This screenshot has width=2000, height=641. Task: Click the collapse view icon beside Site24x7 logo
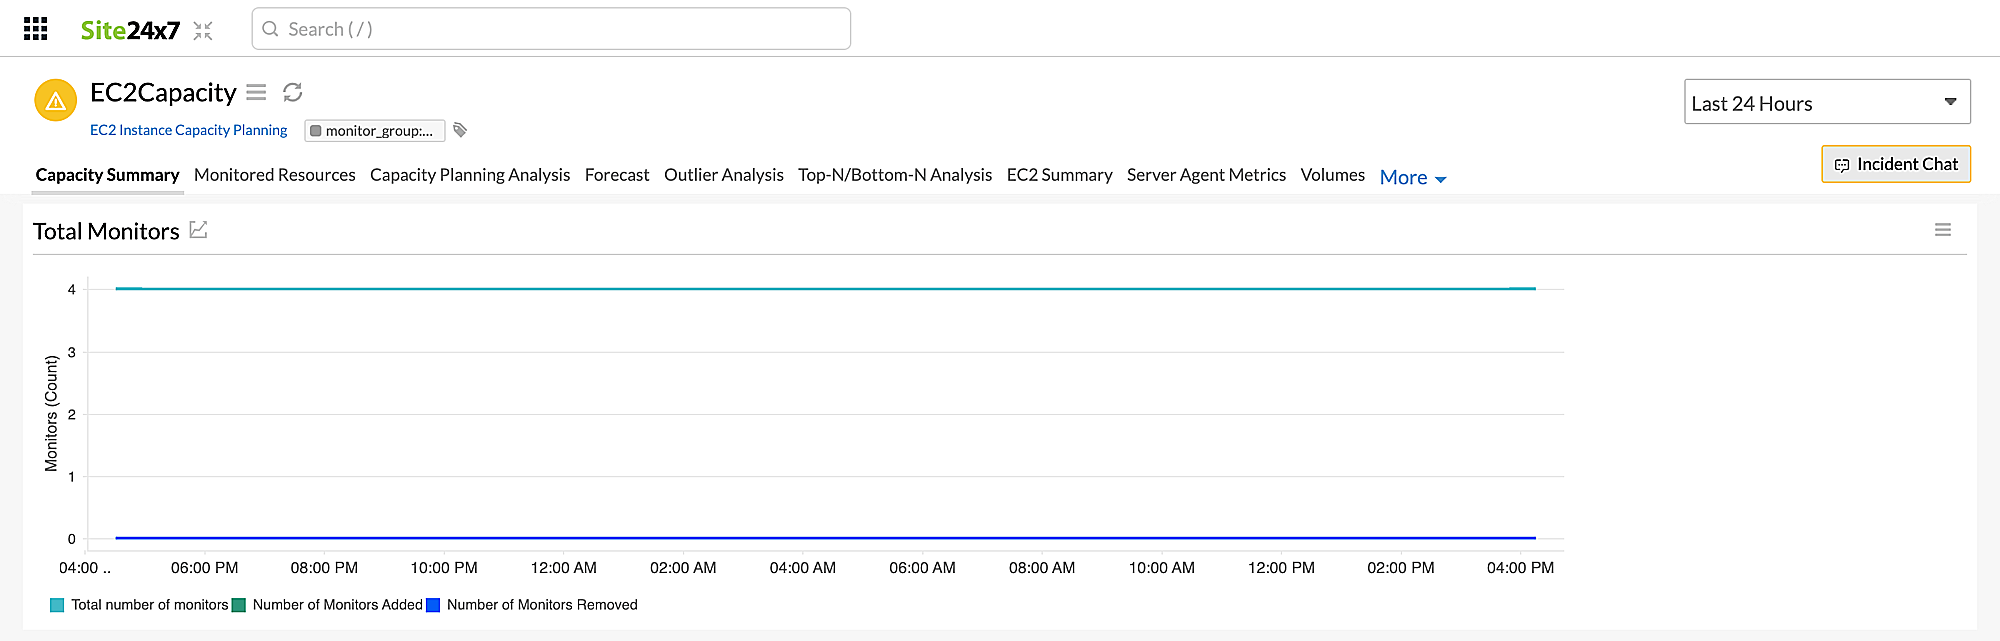pos(203,31)
